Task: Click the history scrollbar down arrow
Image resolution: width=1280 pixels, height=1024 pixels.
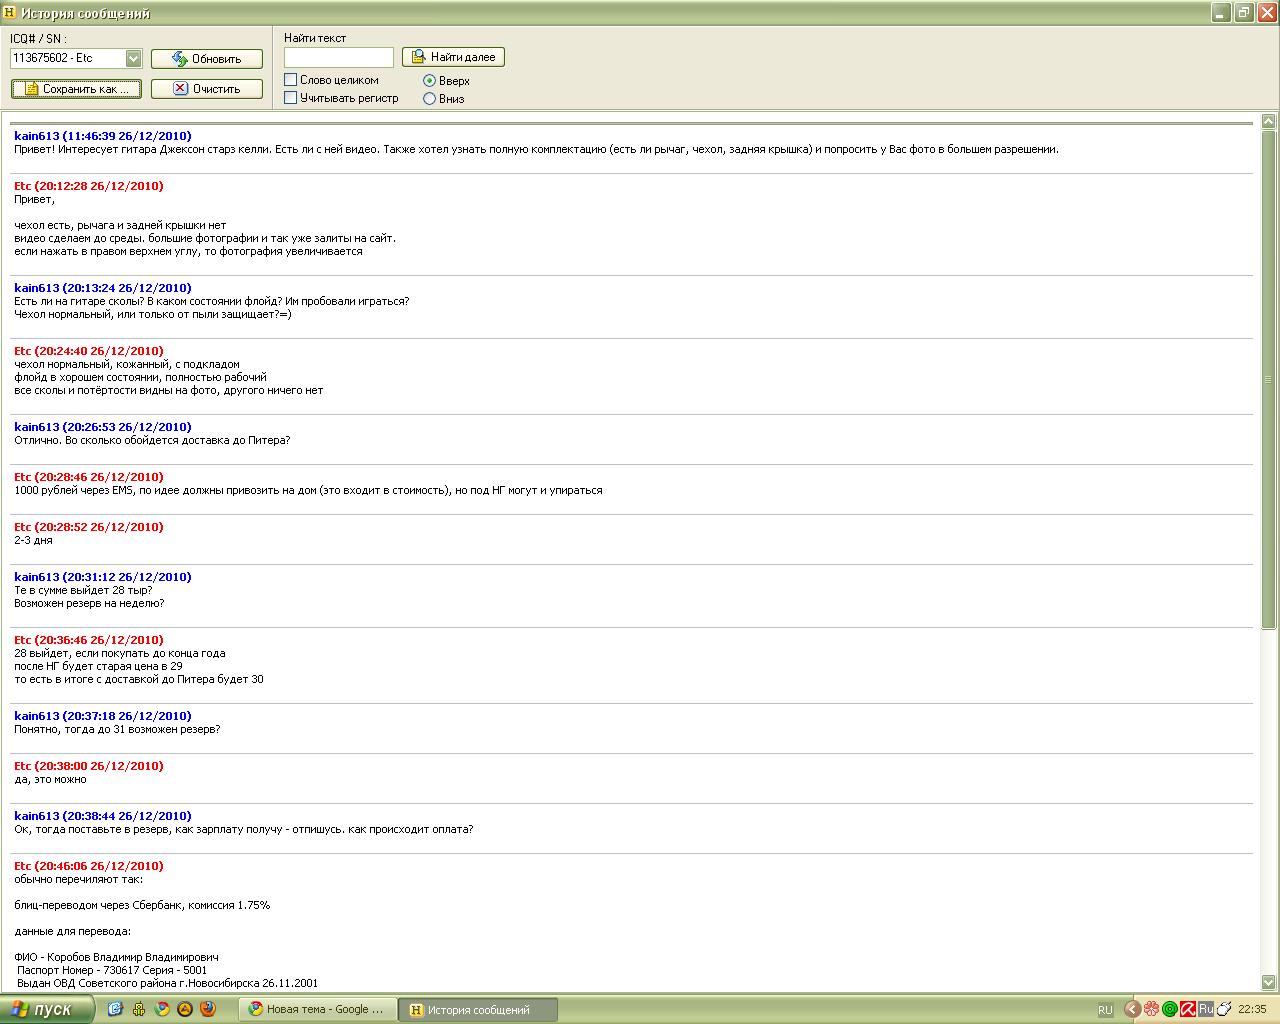Action: tap(1269, 983)
